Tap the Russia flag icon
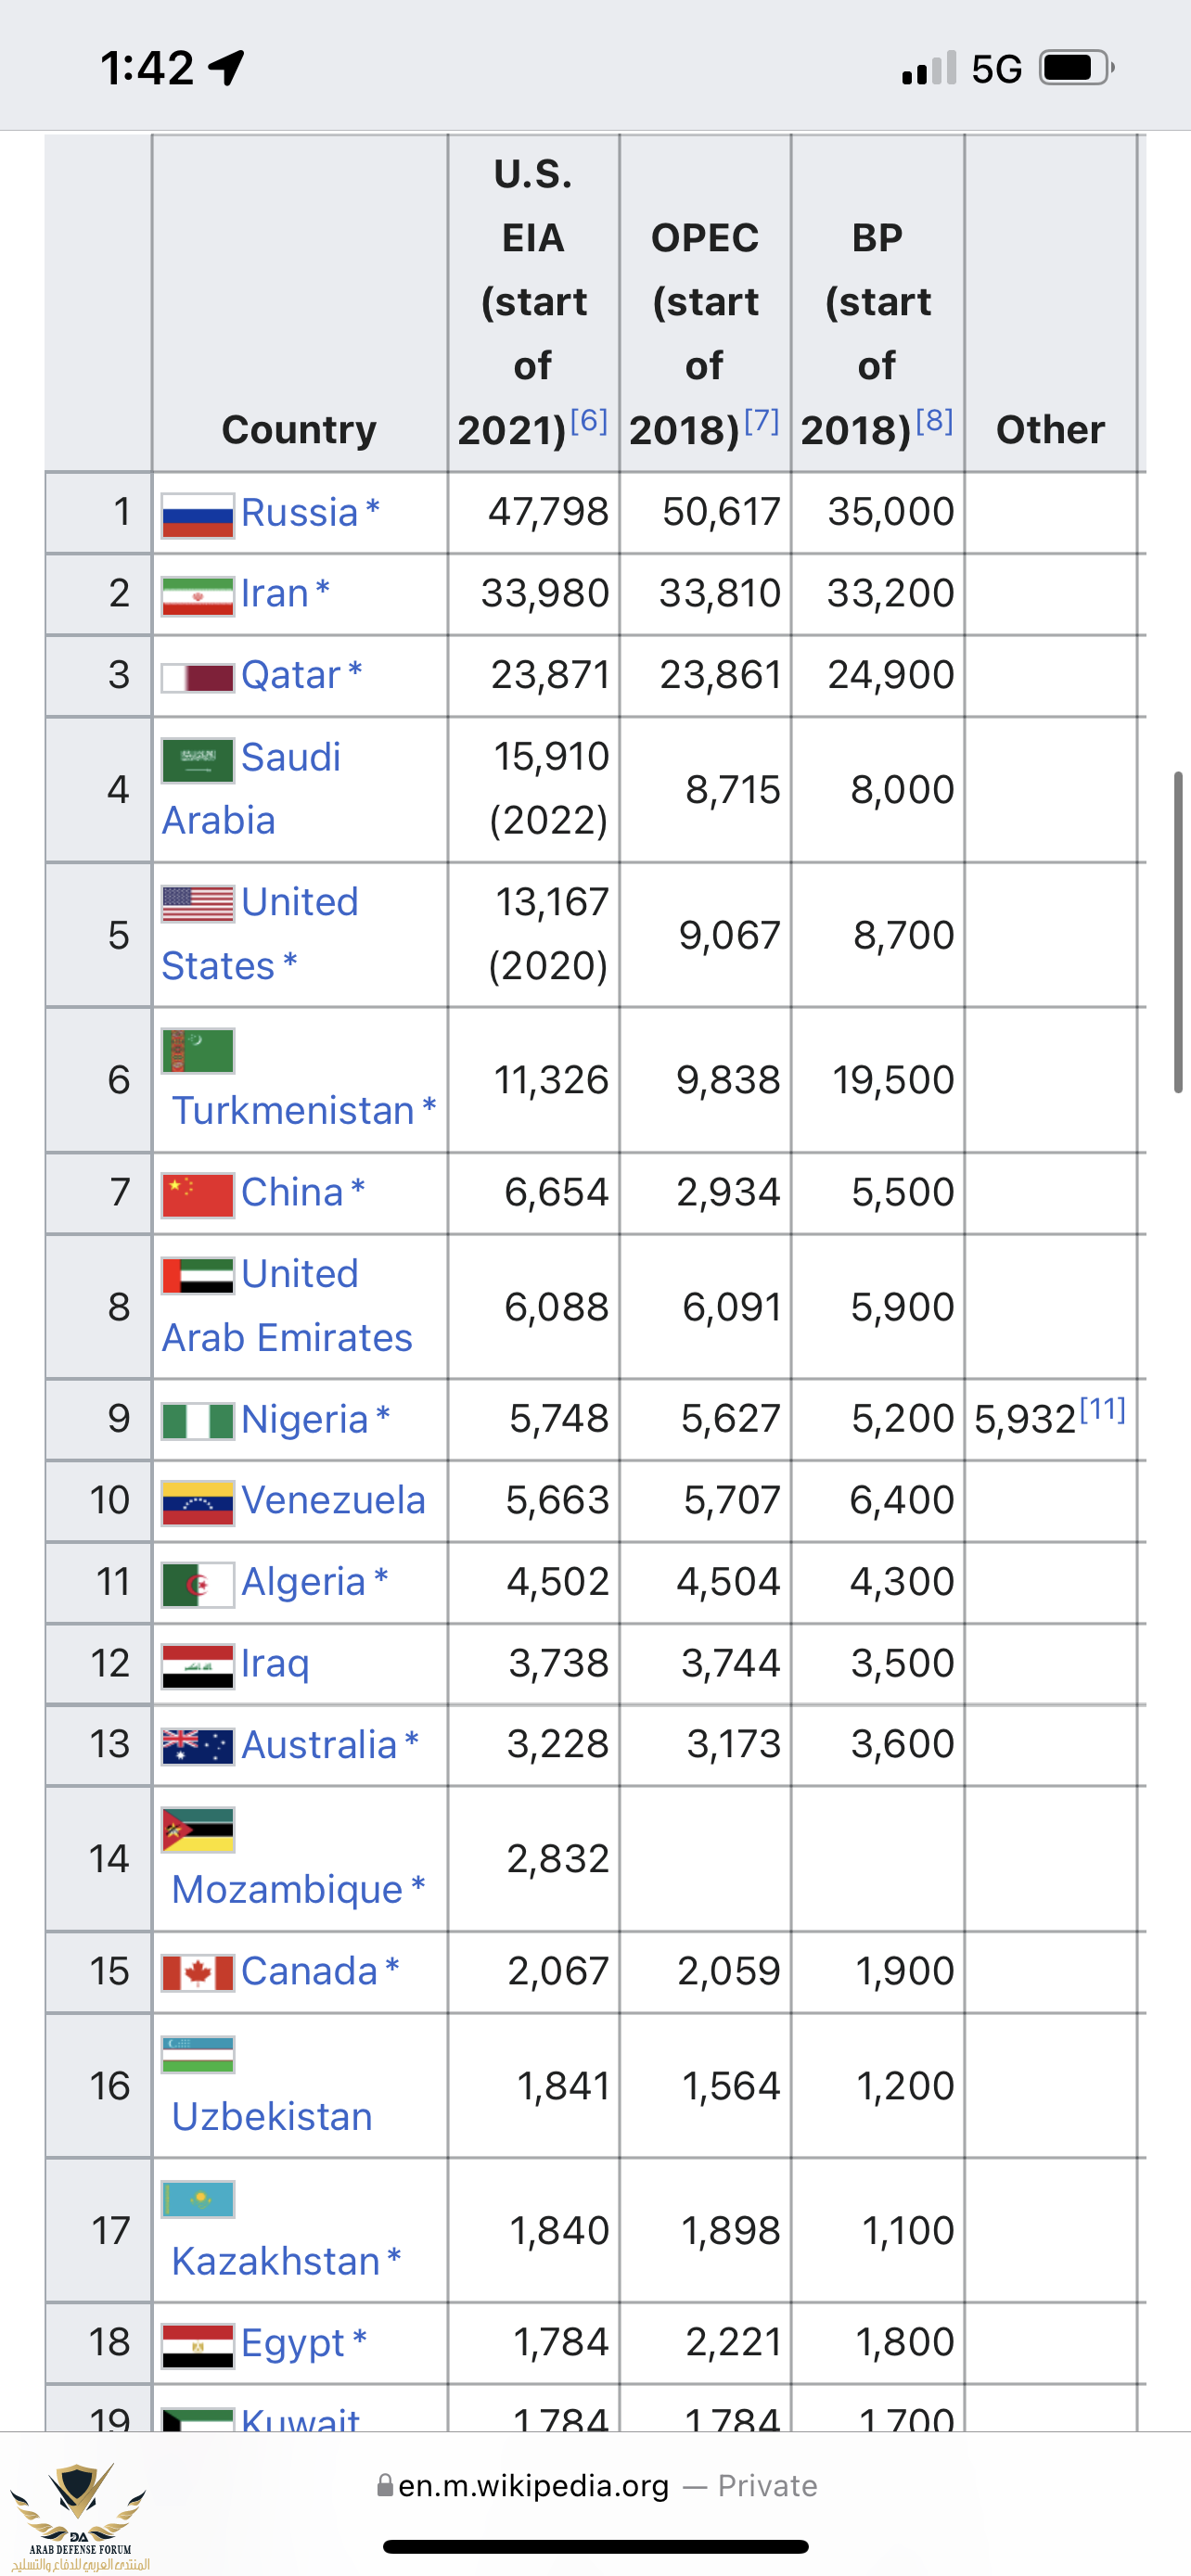The height and width of the screenshot is (2576, 1191). point(198,515)
